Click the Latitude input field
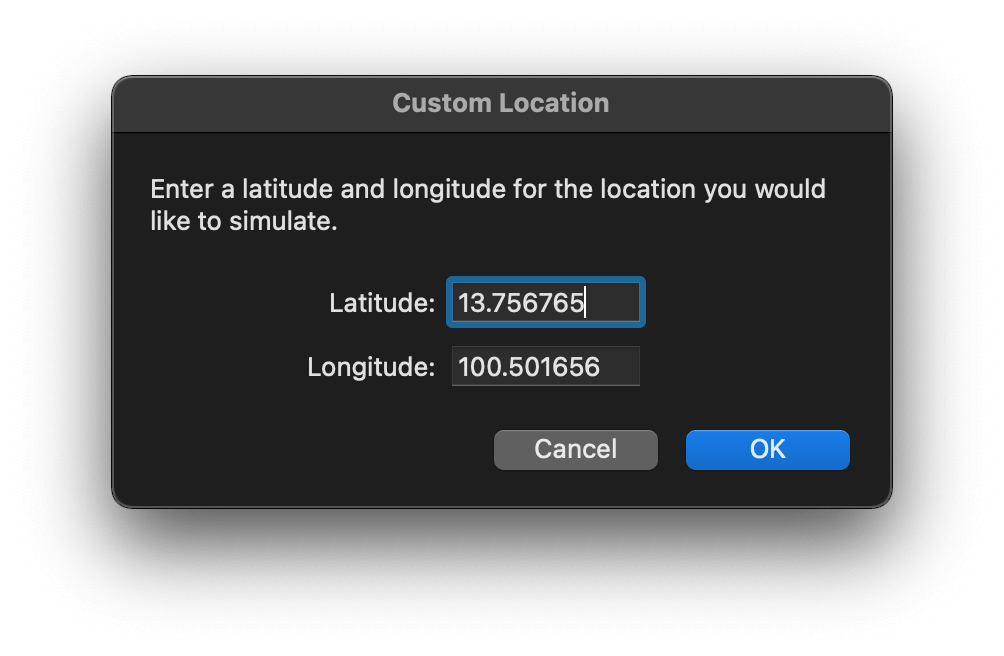The image size is (1004, 656). click(546, 302)
